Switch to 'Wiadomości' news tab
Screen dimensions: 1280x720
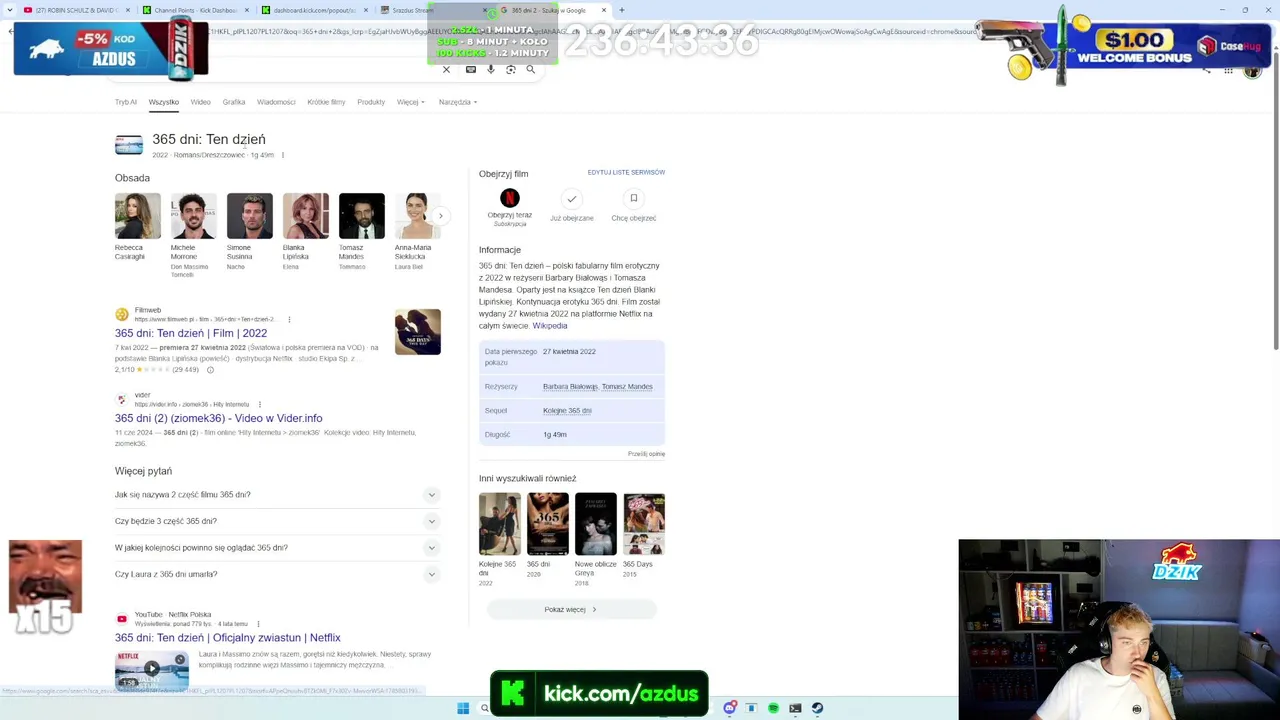pyautogui.click(x=276, y=102)
